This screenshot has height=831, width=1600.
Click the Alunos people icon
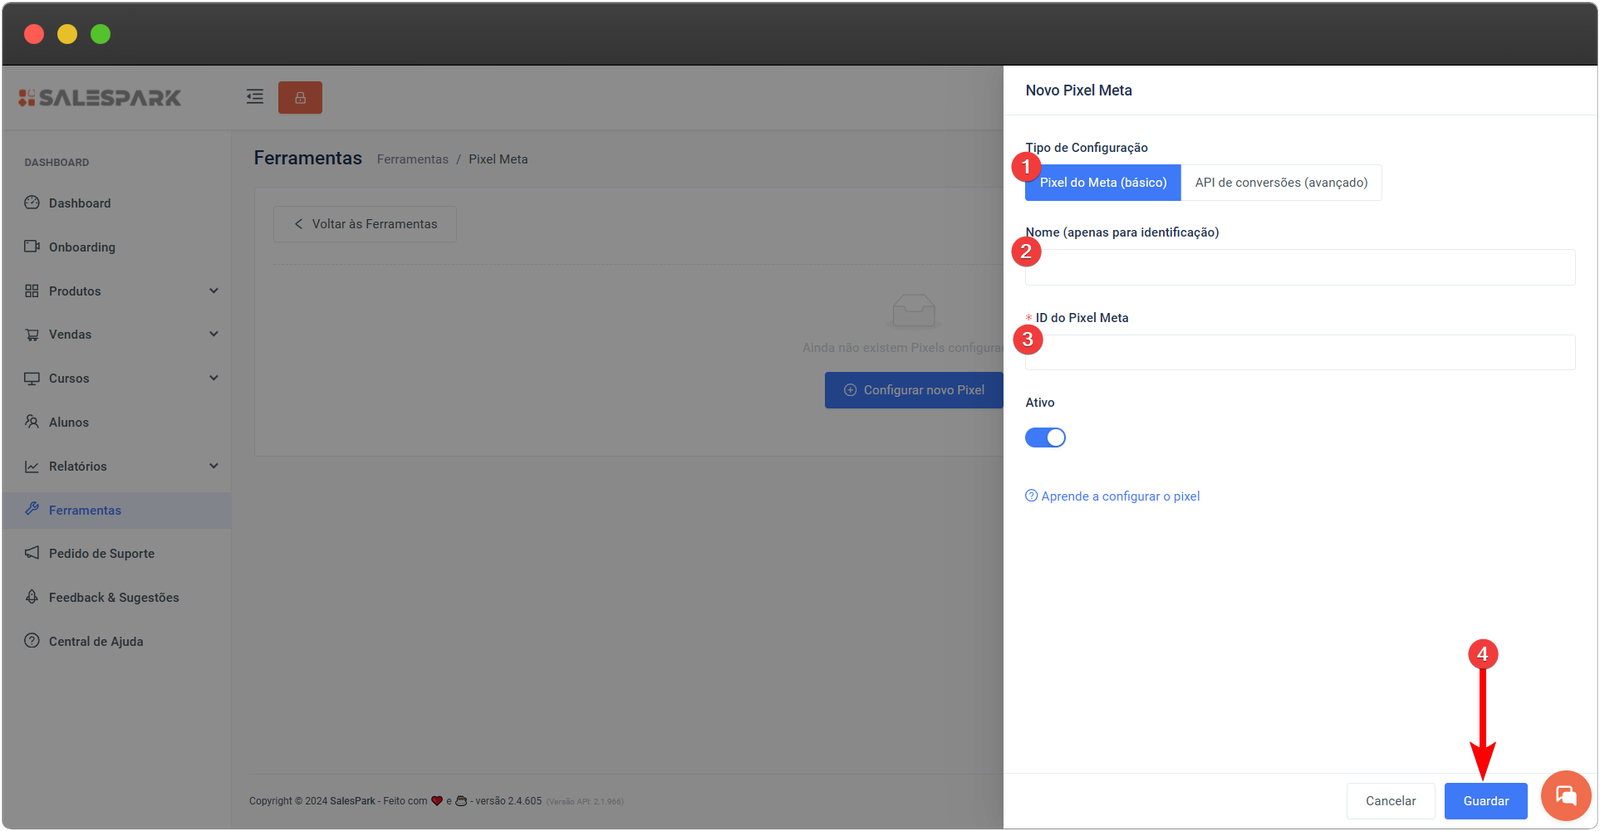tap(32, 422)
